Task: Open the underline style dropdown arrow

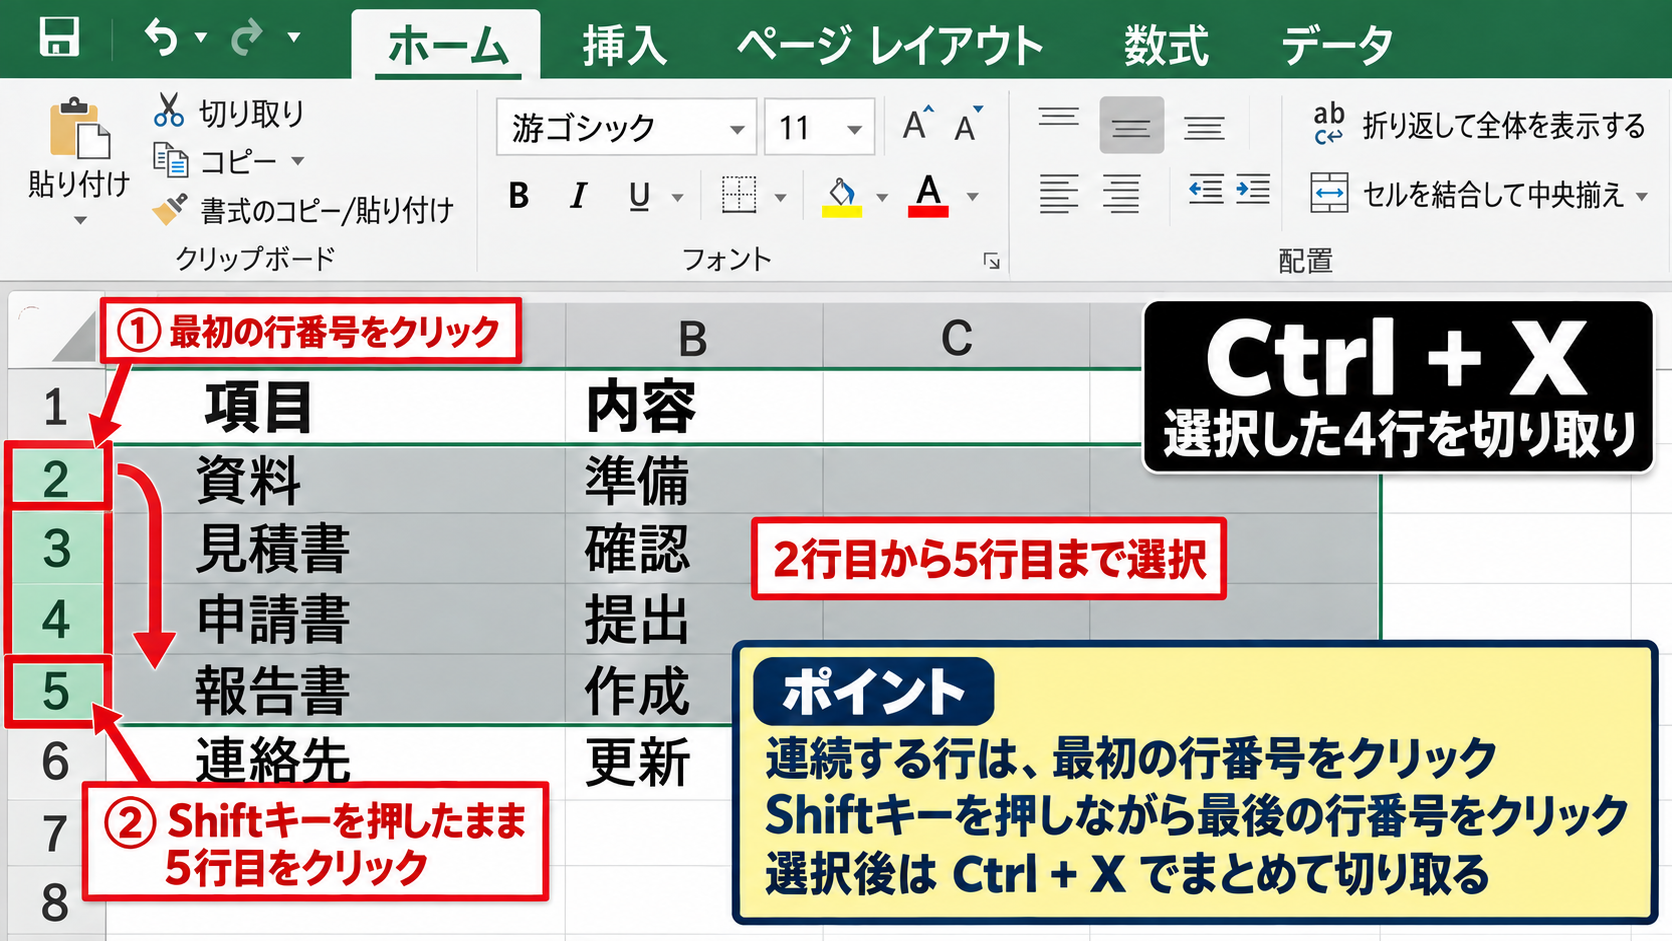Action: [x=677, y=198]
